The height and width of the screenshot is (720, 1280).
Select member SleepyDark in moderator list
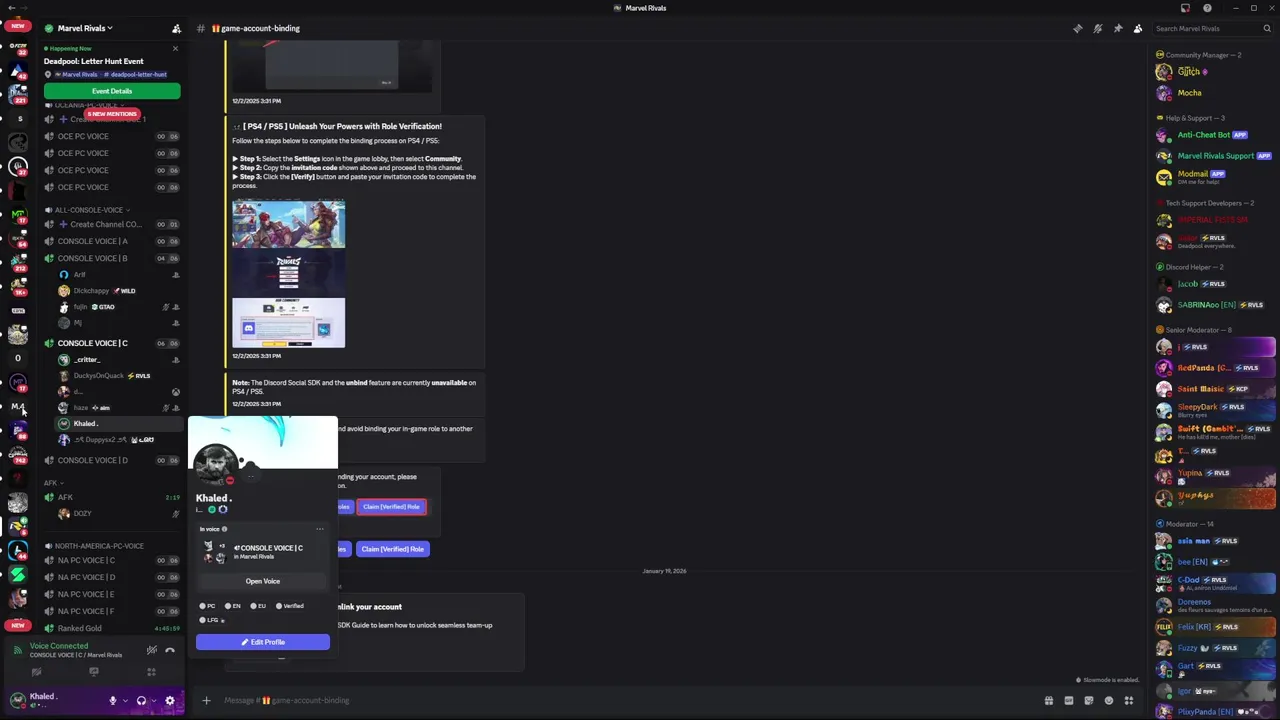(1214, 411)
